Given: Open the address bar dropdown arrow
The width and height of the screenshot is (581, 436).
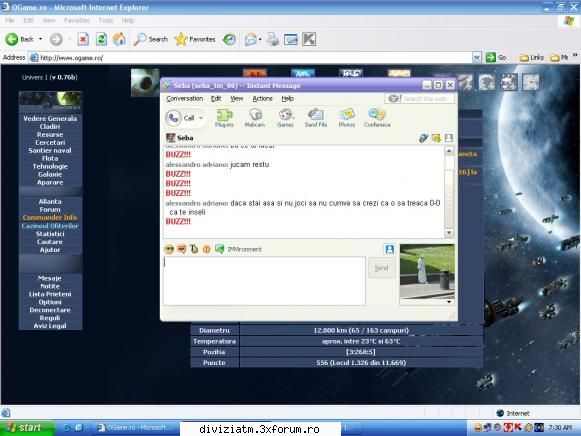Looking at the screenshot, I should (477, 57).
